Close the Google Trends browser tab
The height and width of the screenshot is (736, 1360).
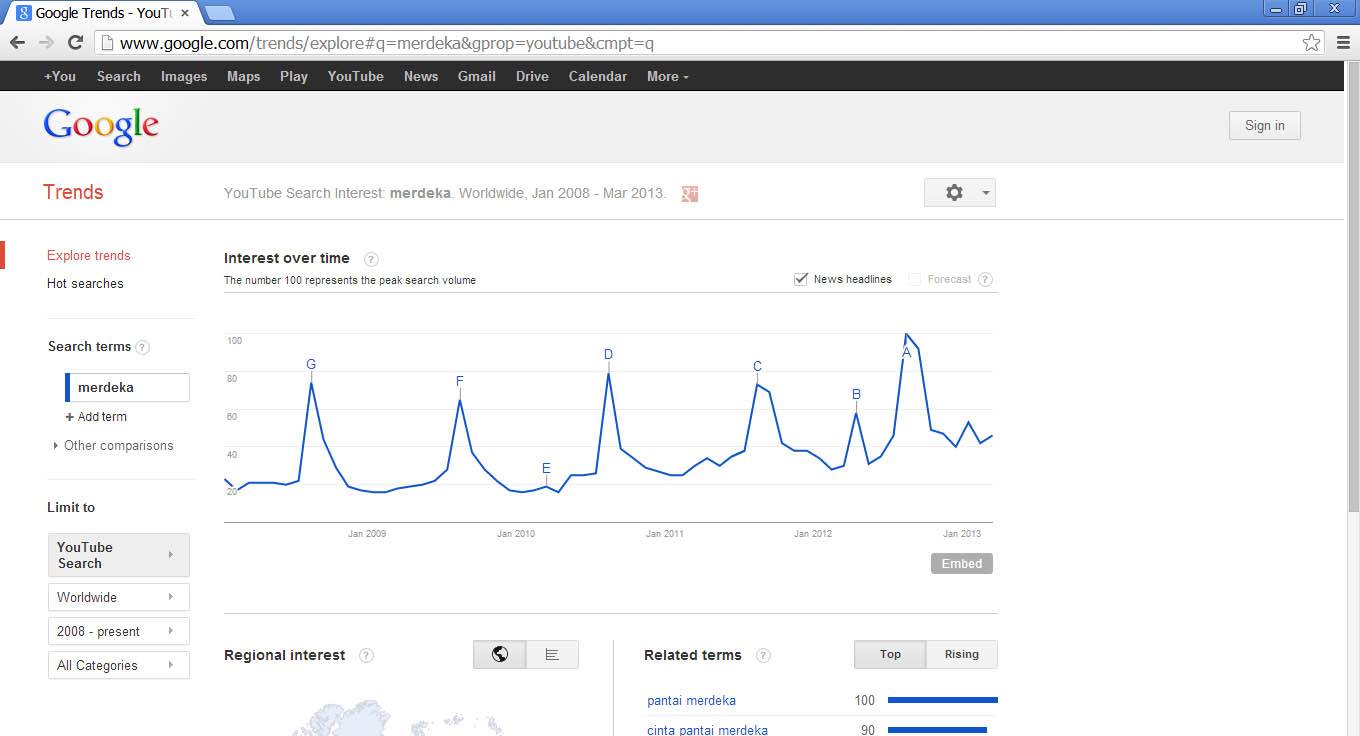click(x=185, y=13)
